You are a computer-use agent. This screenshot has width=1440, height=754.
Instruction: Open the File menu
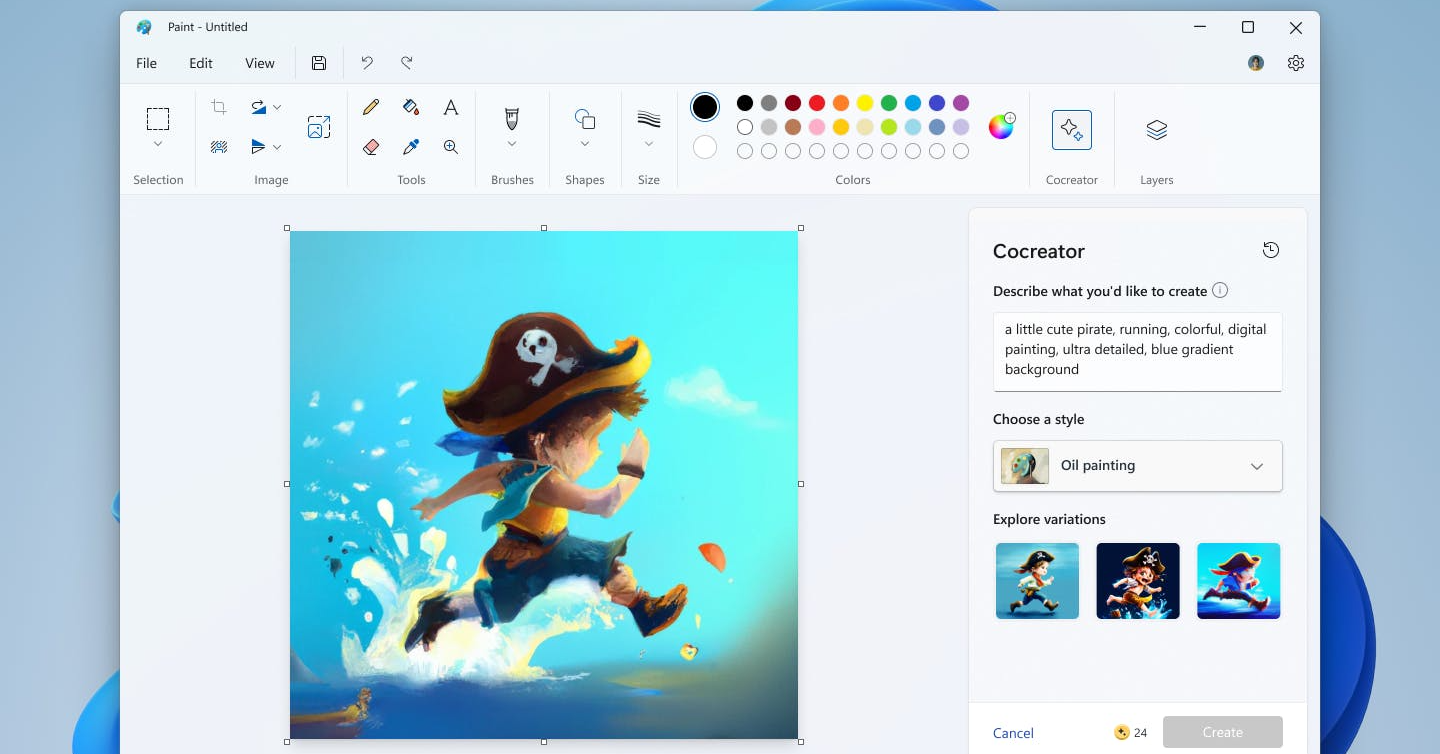point(147,63)
